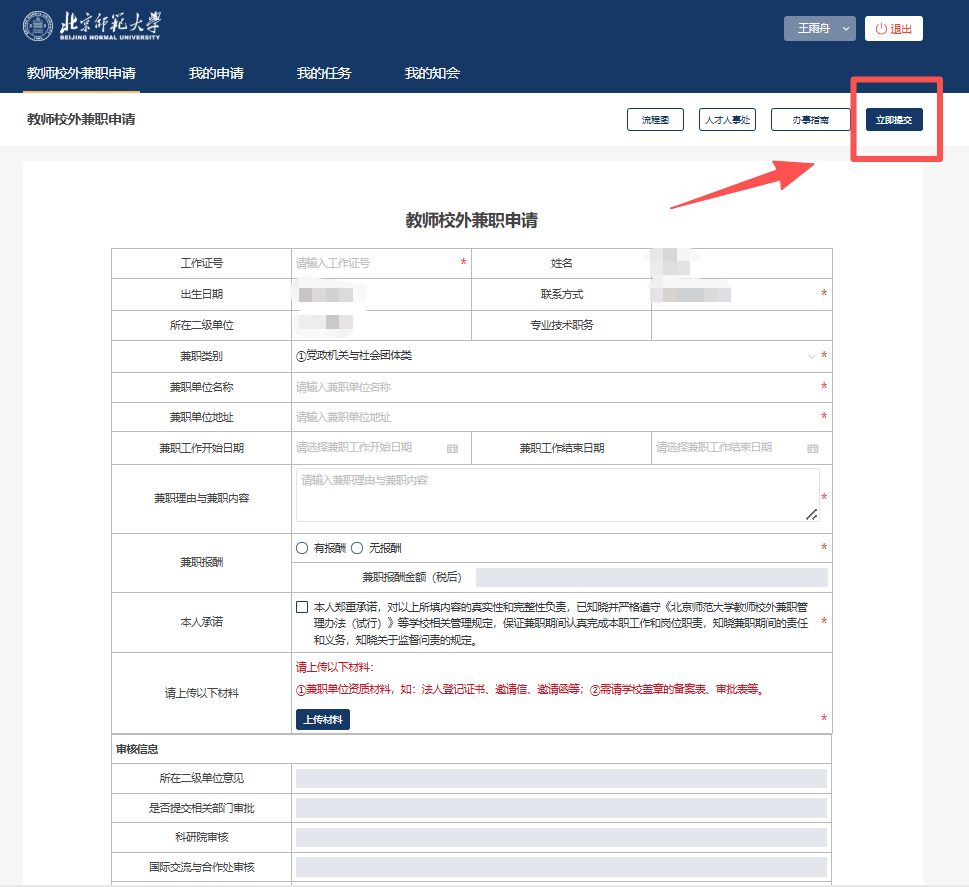Click 人才人事处 button
This screenshot has height=887, width=969.
(x=727, y=119)
